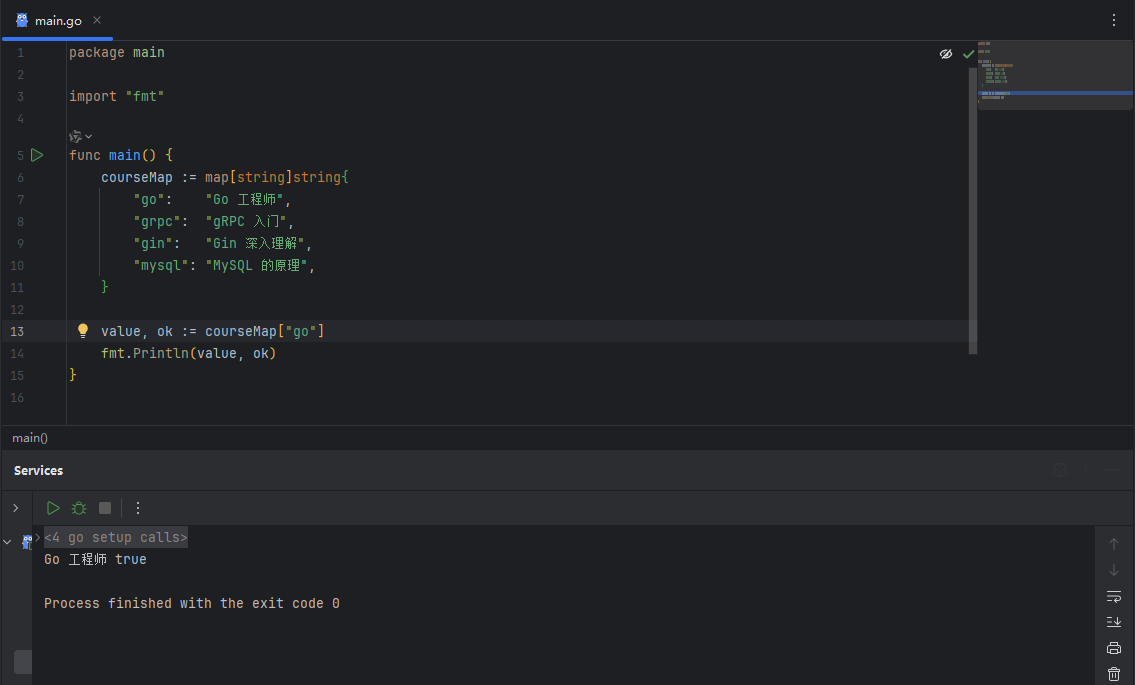Collapse the Go run configuration tree node
This screenshot has height=685, width=1135.
[x=8, y=542]
